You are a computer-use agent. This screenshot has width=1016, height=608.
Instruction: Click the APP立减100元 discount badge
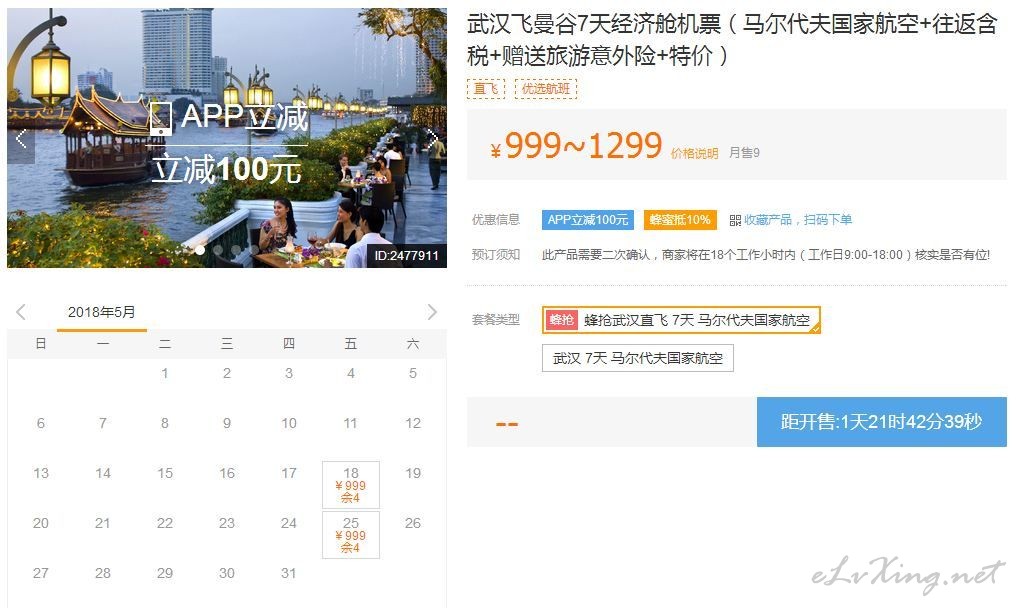[x=588, y=220]
